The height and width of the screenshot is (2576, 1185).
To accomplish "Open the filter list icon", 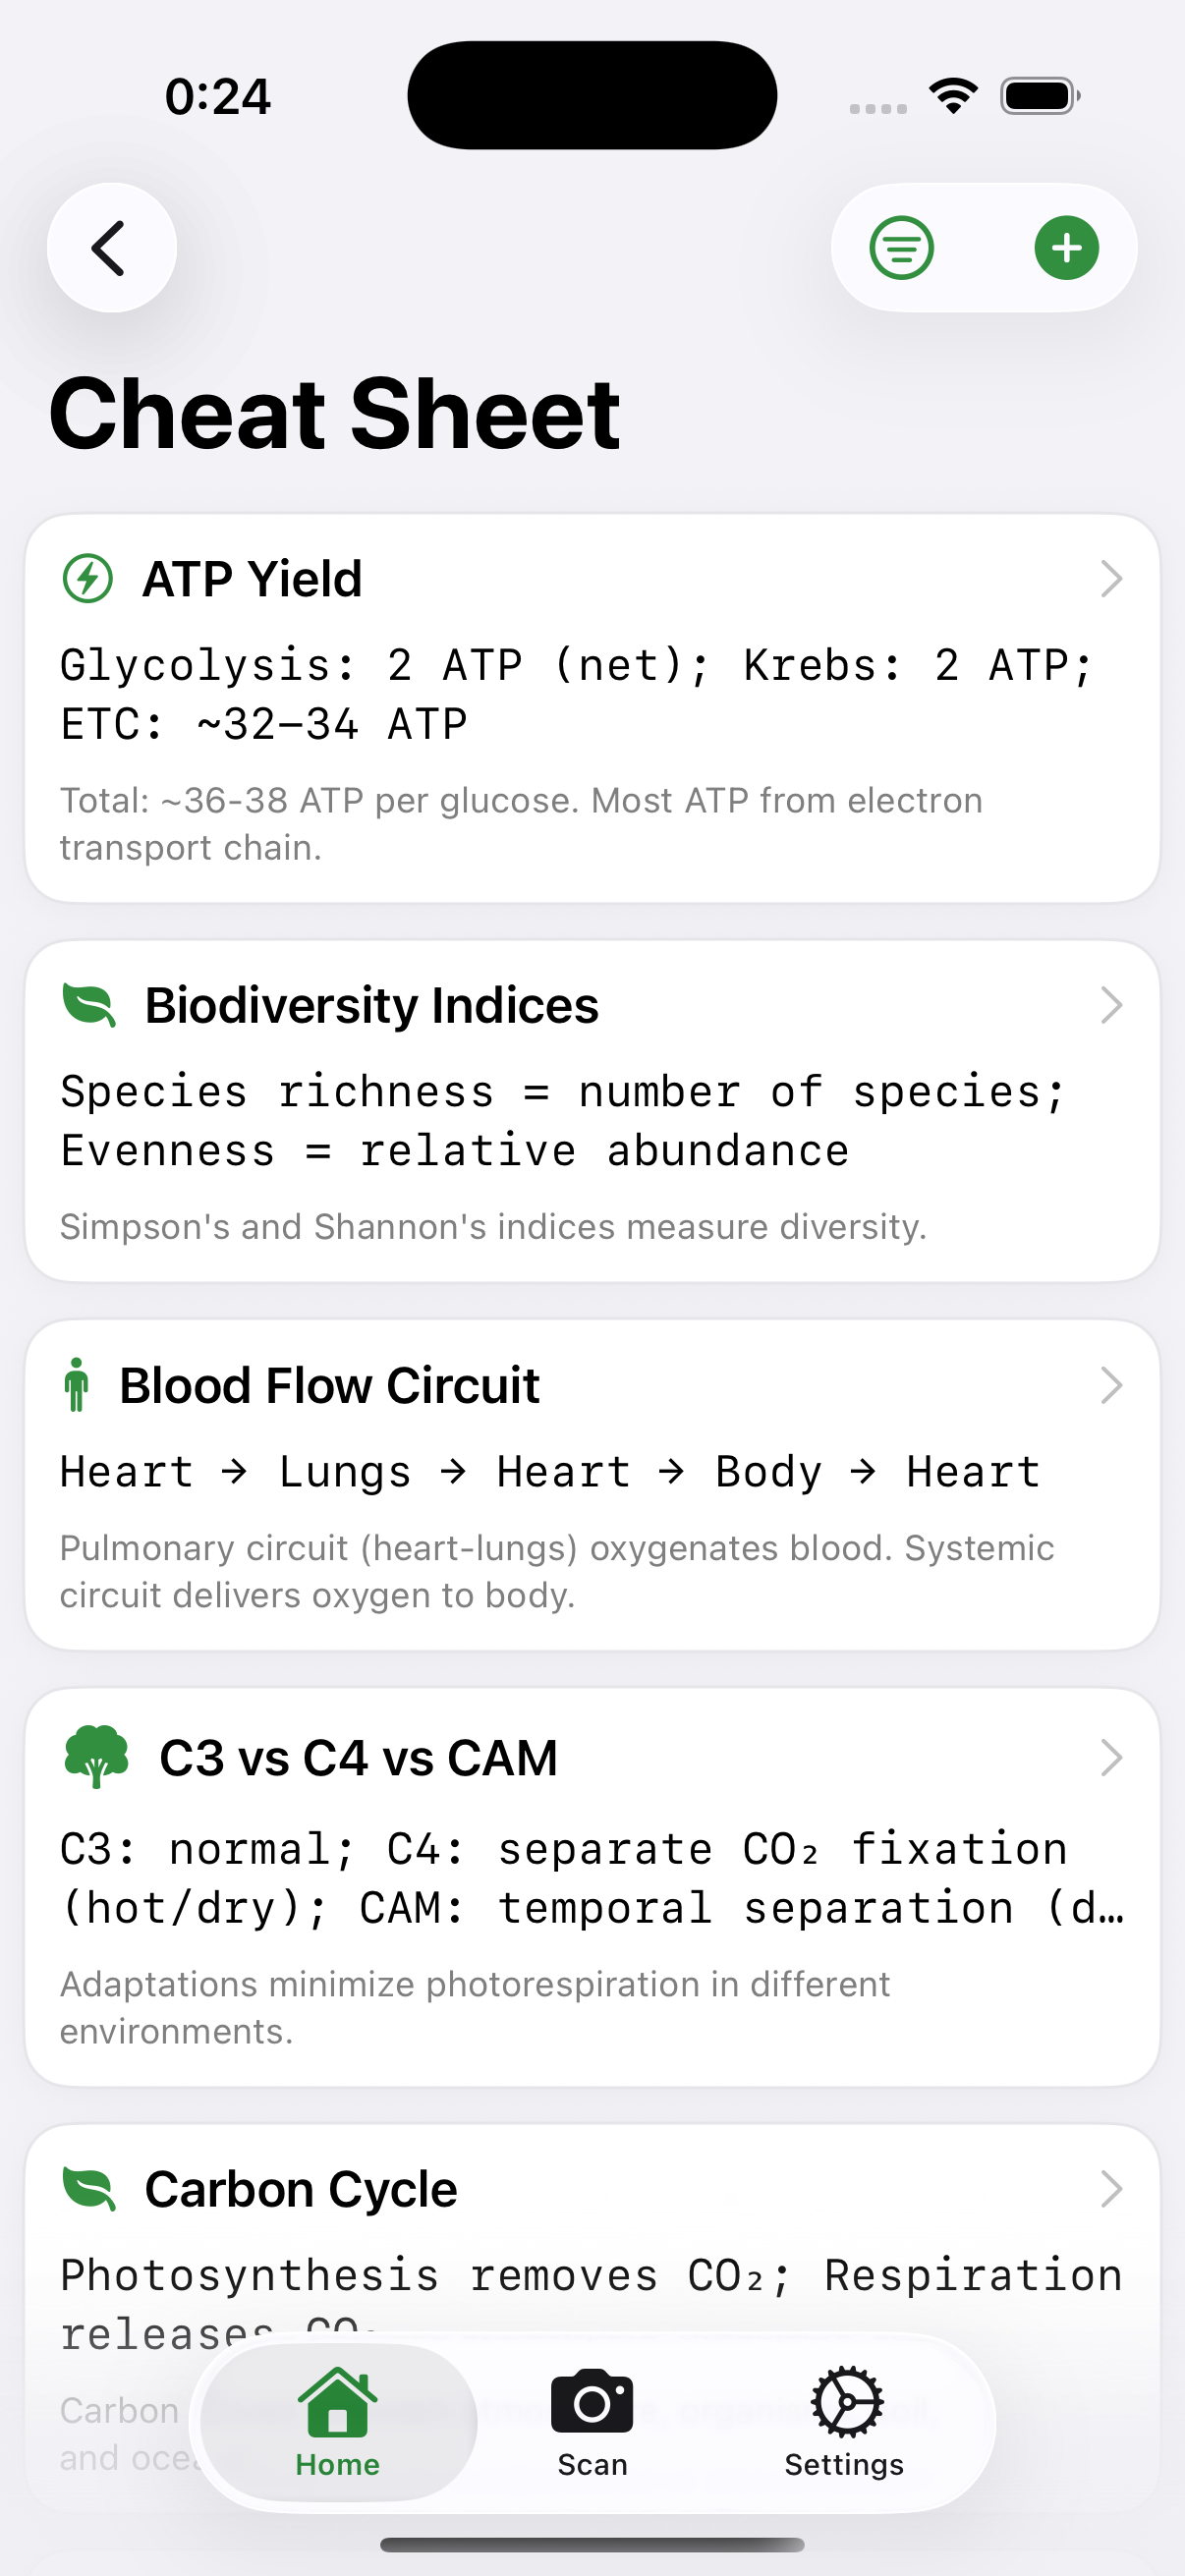I will pyautogui.click(x=901, y=248).
